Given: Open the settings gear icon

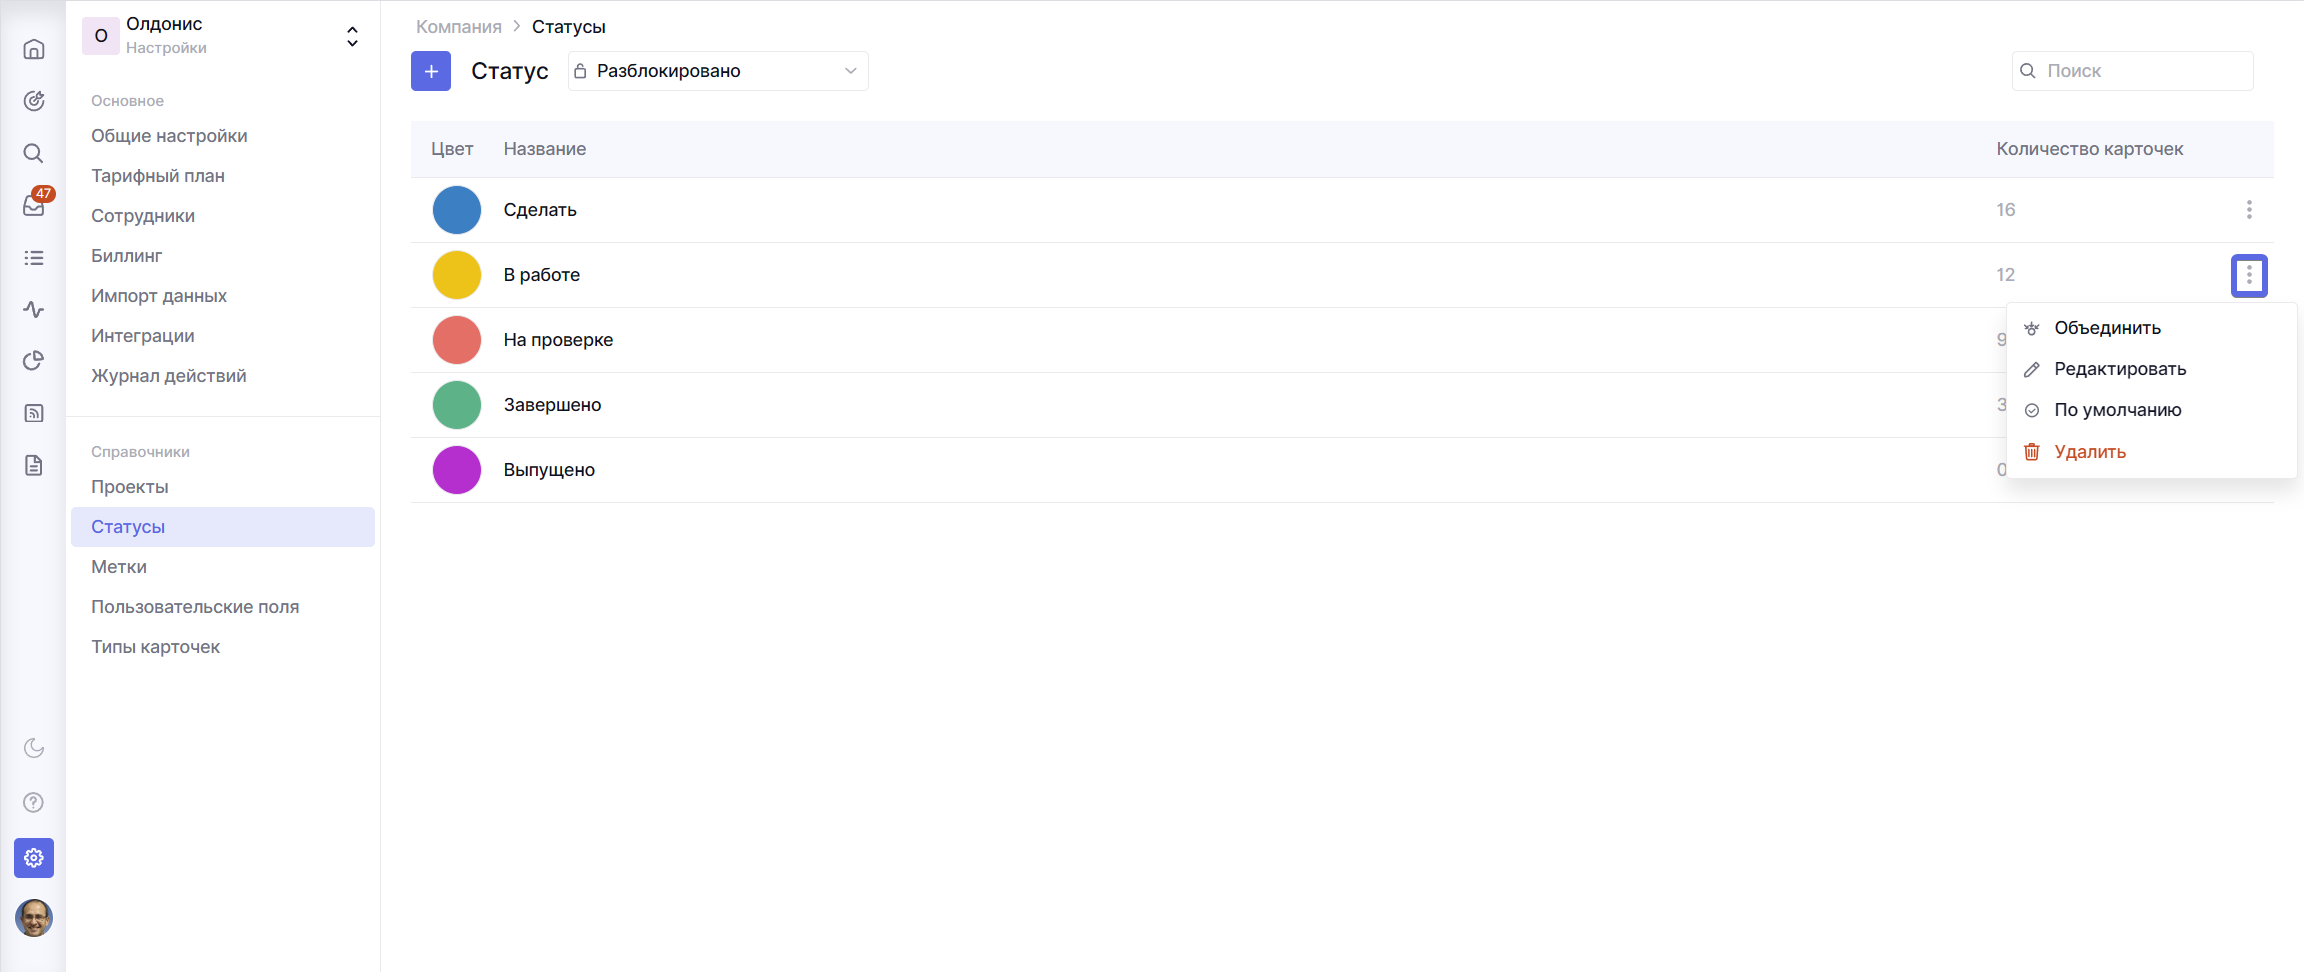Looking at the screenshot, I should tap(34, 858).
